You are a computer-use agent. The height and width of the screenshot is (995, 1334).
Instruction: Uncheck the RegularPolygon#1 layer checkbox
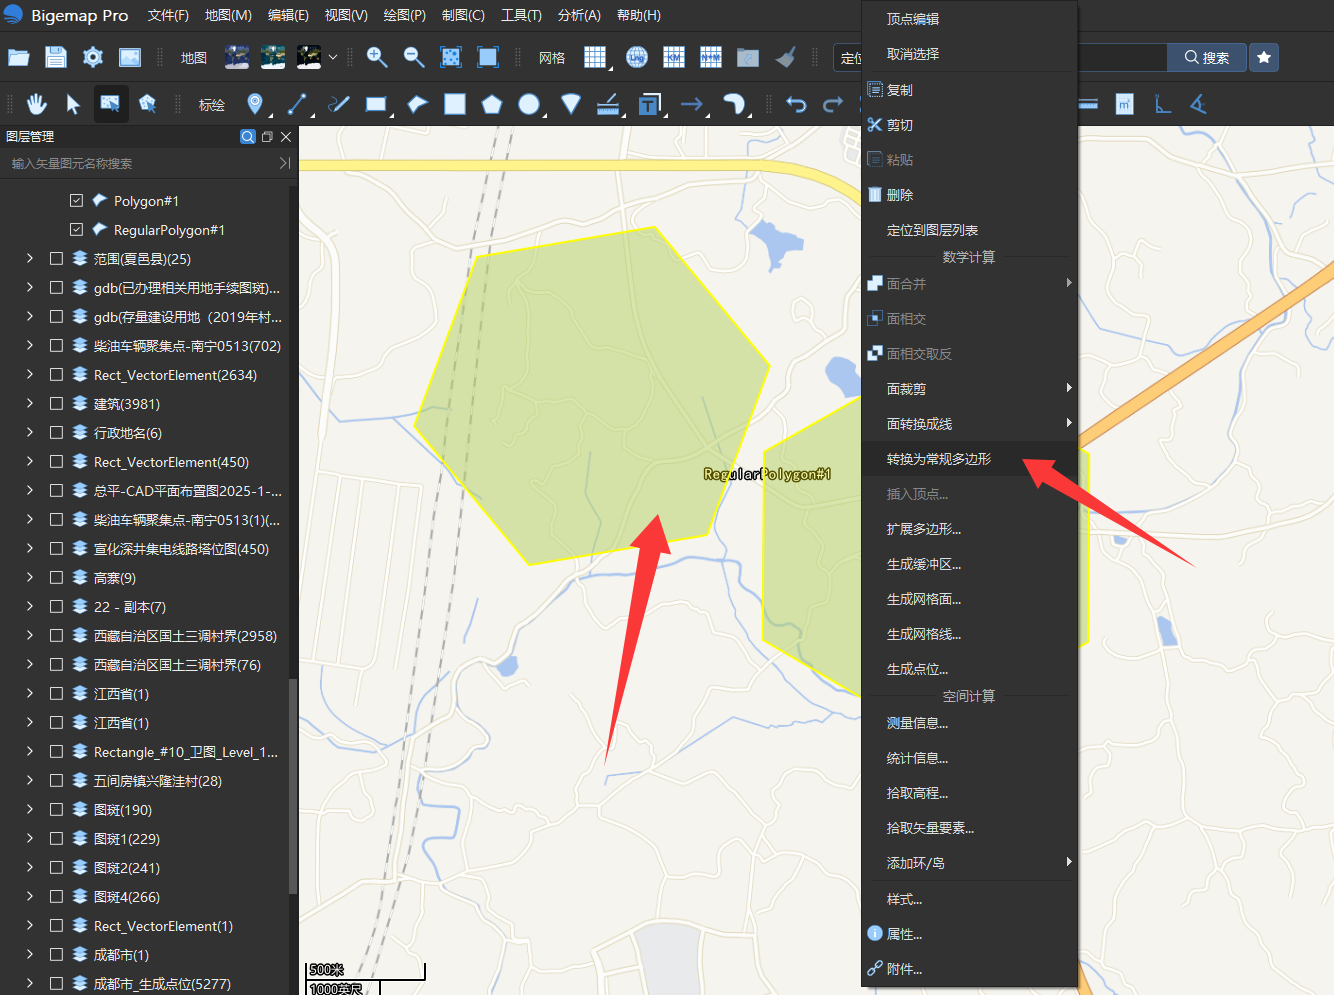(76, 229)
